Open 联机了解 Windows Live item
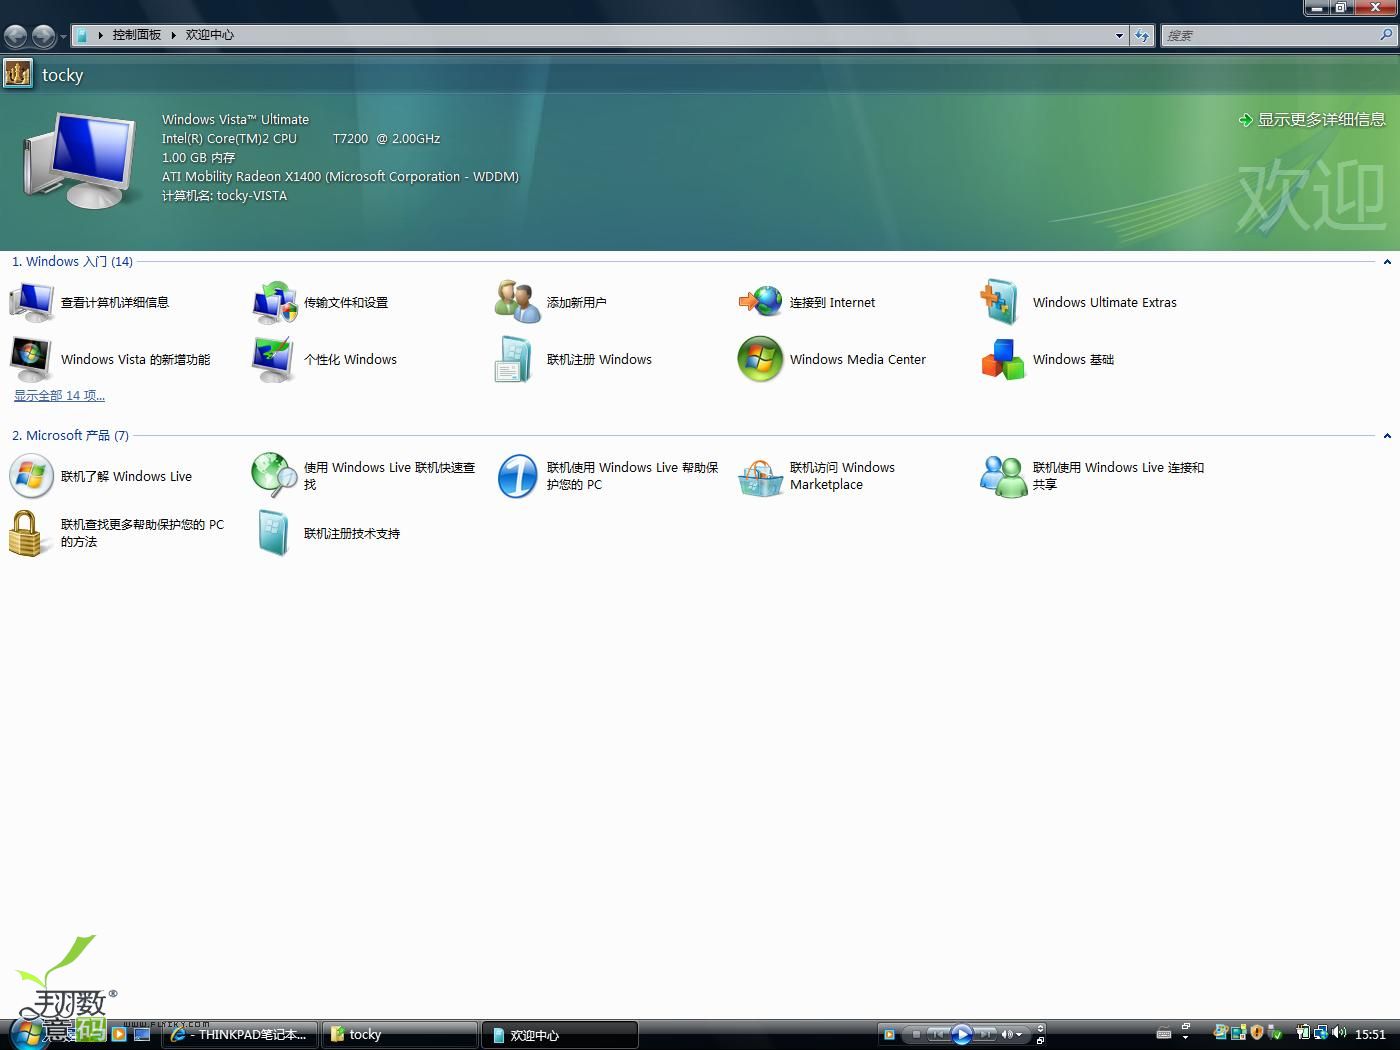This screenshot has height=1050, width=1400. [x=101, y=476]
